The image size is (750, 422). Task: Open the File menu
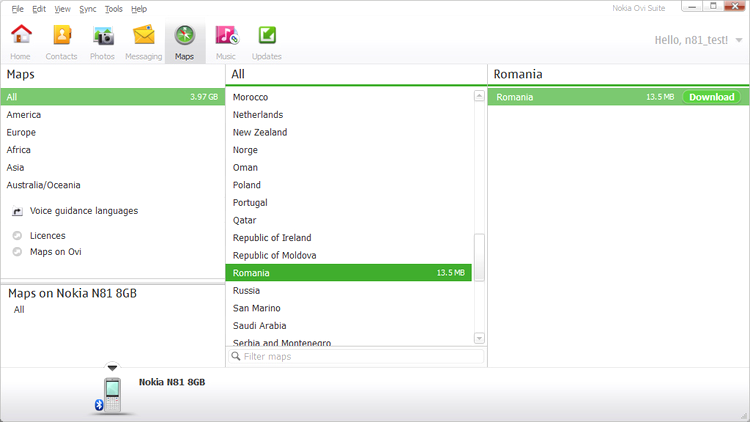18,9
